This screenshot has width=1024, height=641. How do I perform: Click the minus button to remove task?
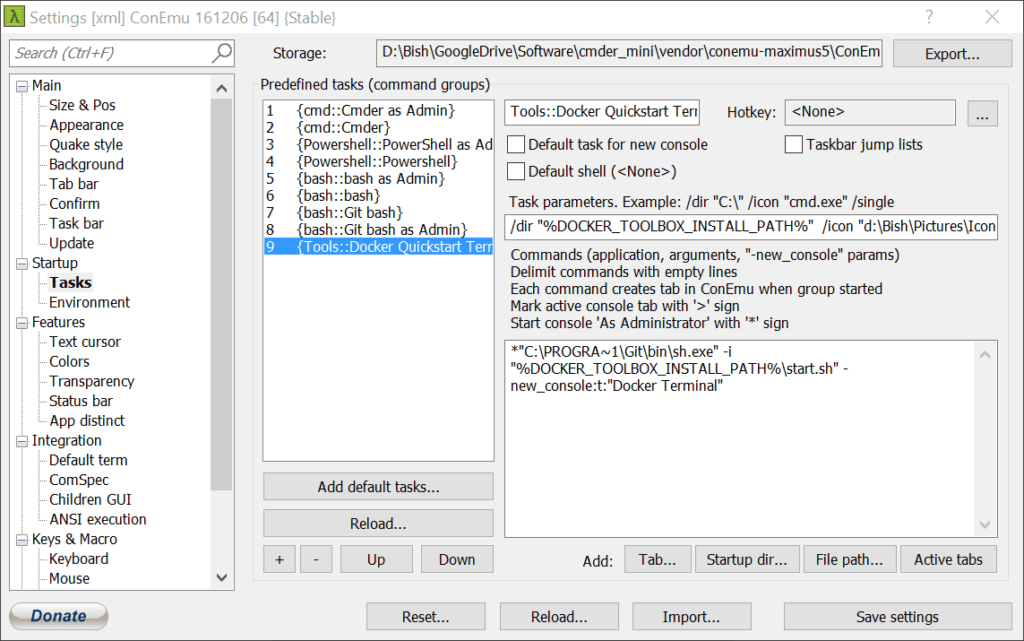point(316,559)
